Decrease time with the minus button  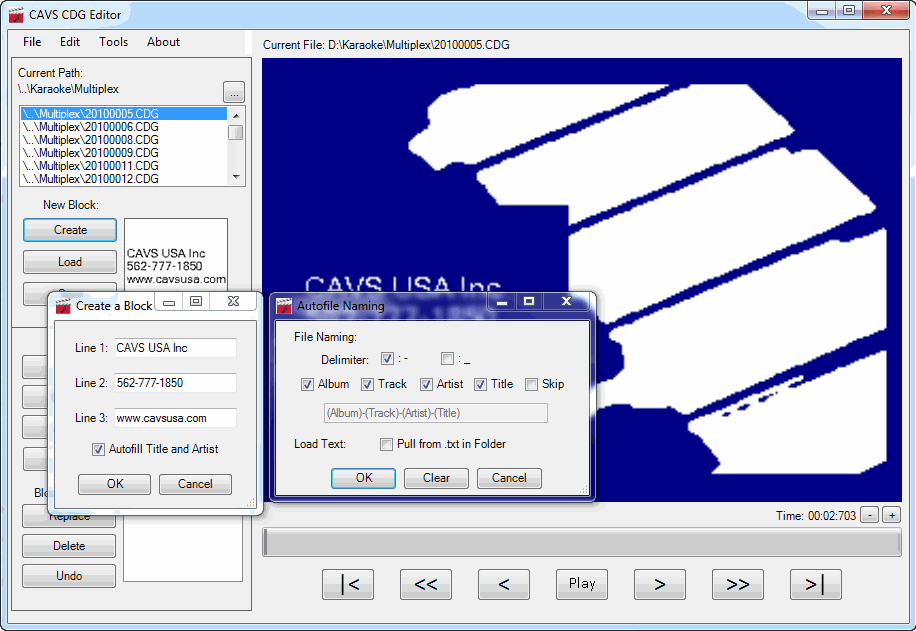coord(870,515)
